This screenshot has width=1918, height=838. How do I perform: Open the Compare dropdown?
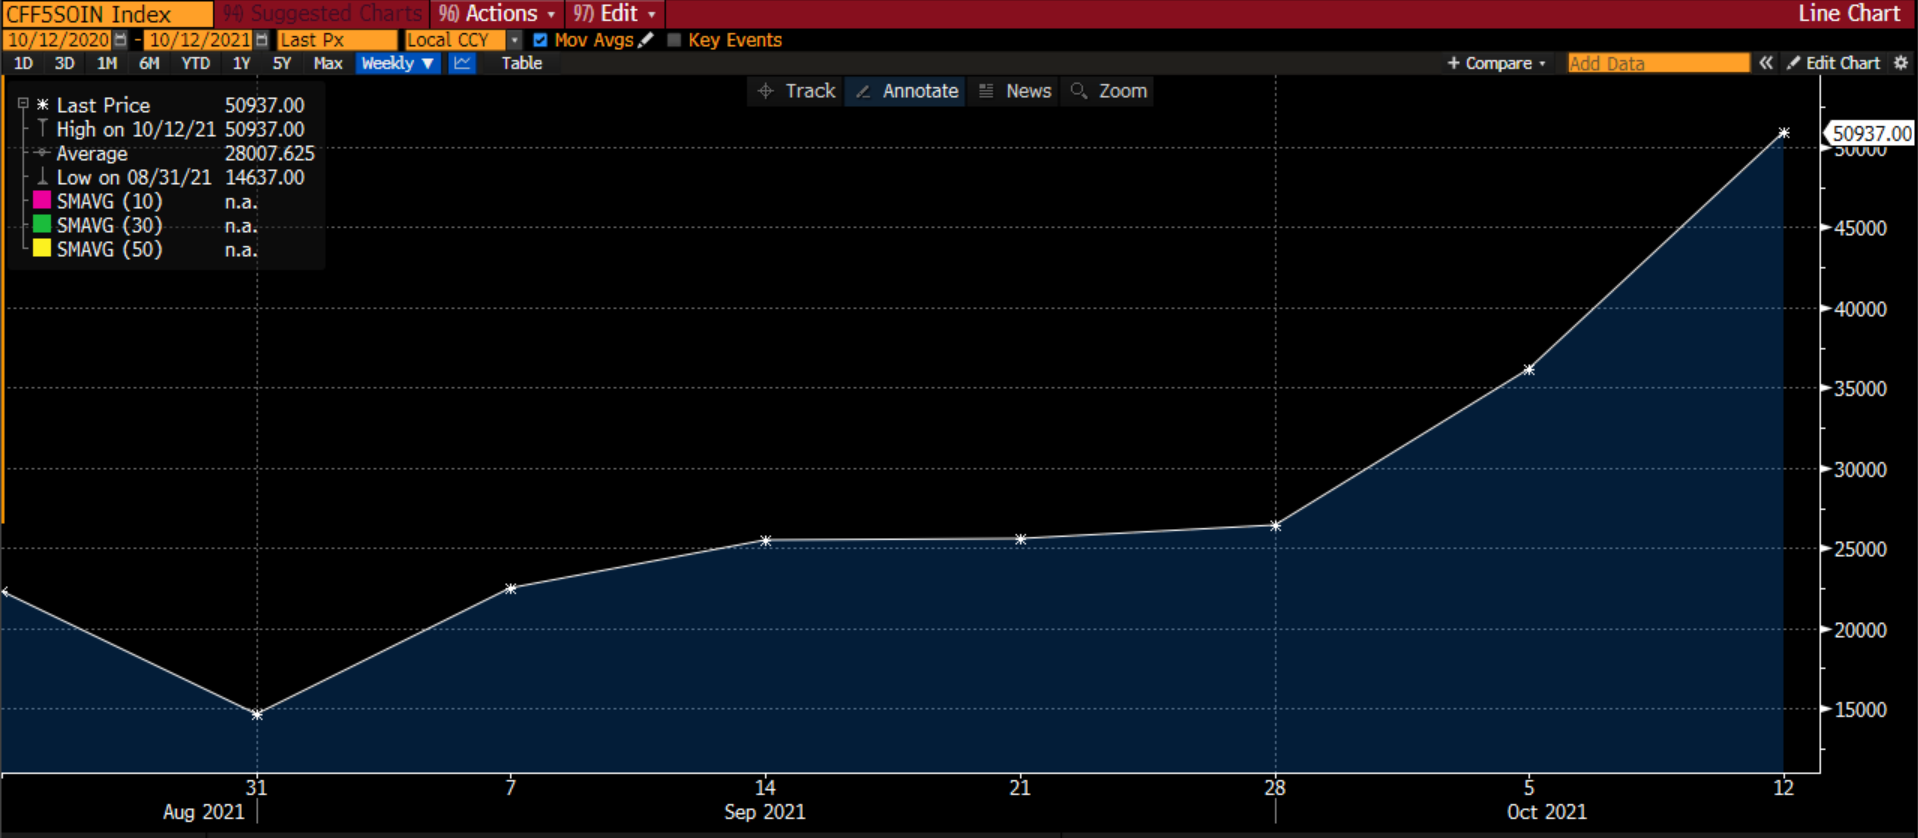point(1496,63)
